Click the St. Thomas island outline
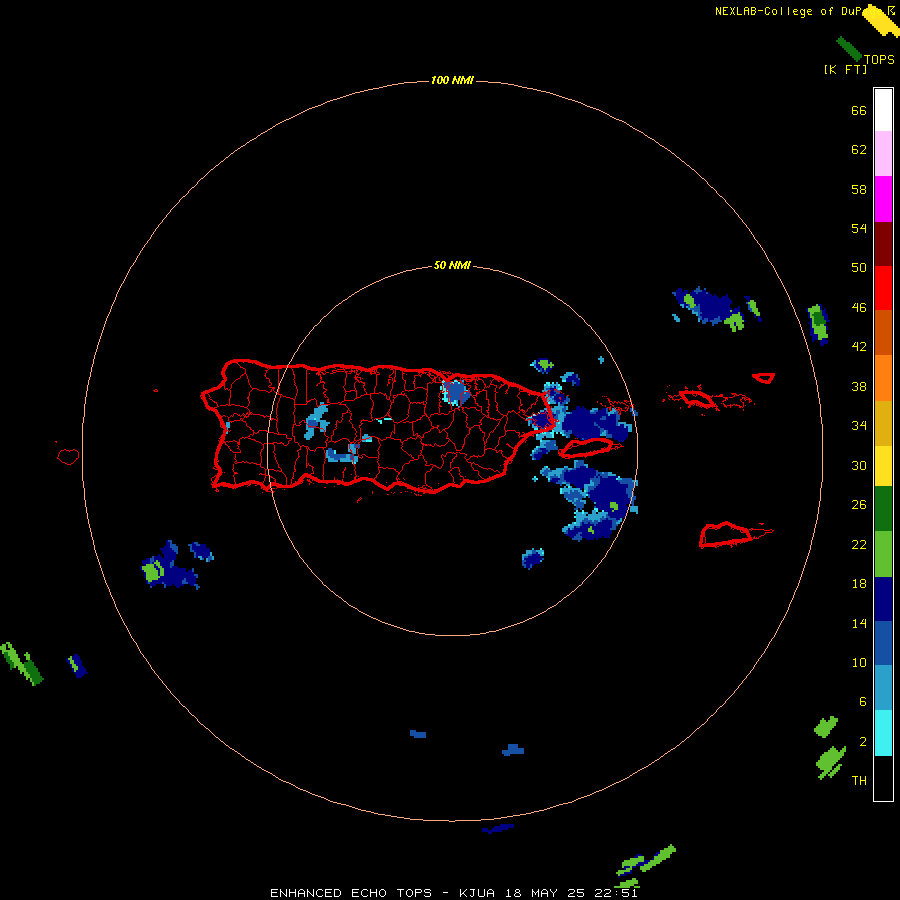This screenshot has height=900, width=900. 697,398
